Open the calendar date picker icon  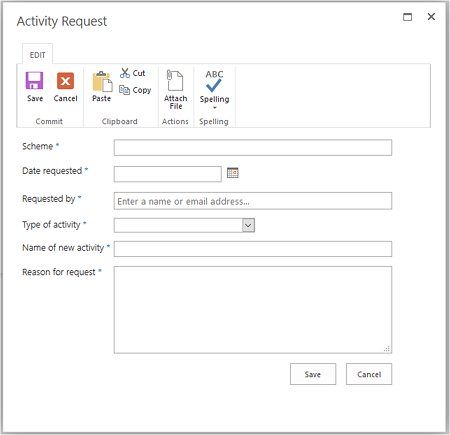pyautogui.click(x=233, y=173)
